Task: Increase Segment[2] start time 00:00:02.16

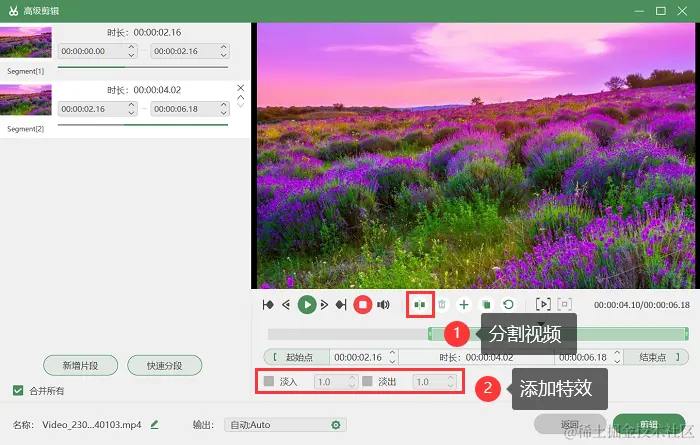Action: point(131,105)
